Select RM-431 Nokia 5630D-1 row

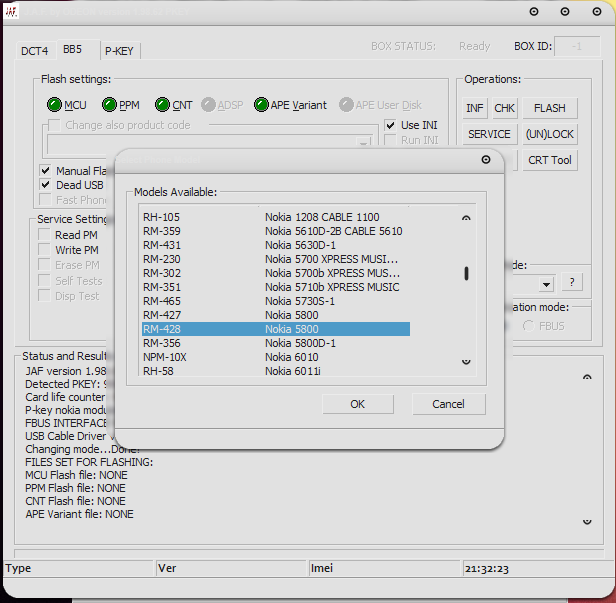click(x=276, y=245)
